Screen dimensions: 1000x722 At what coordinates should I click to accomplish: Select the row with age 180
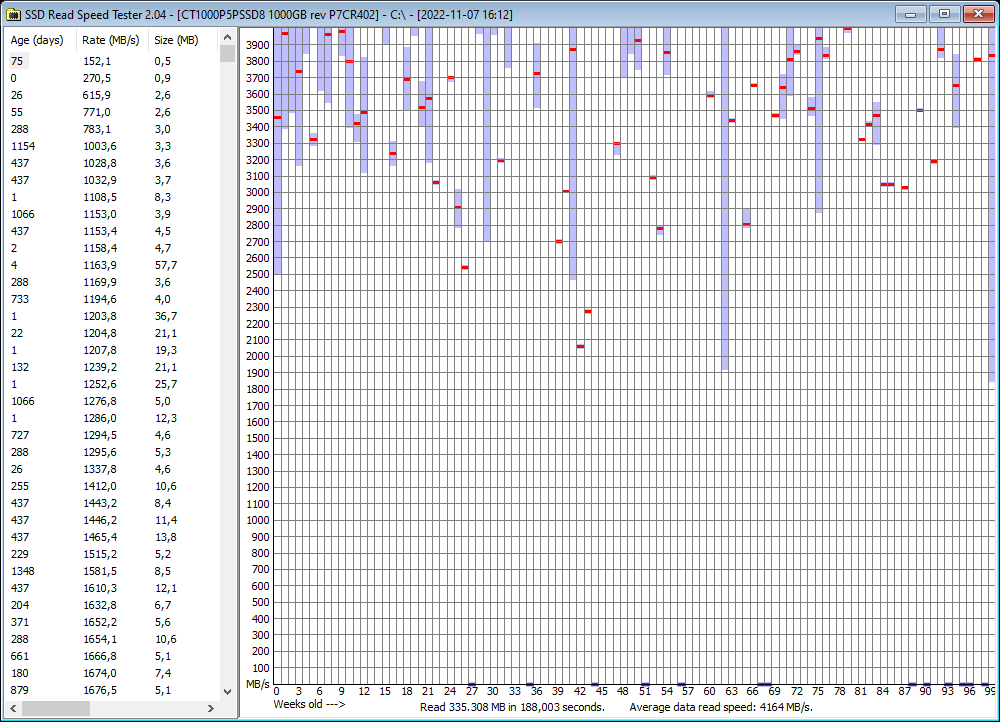[x=112, y=674]
